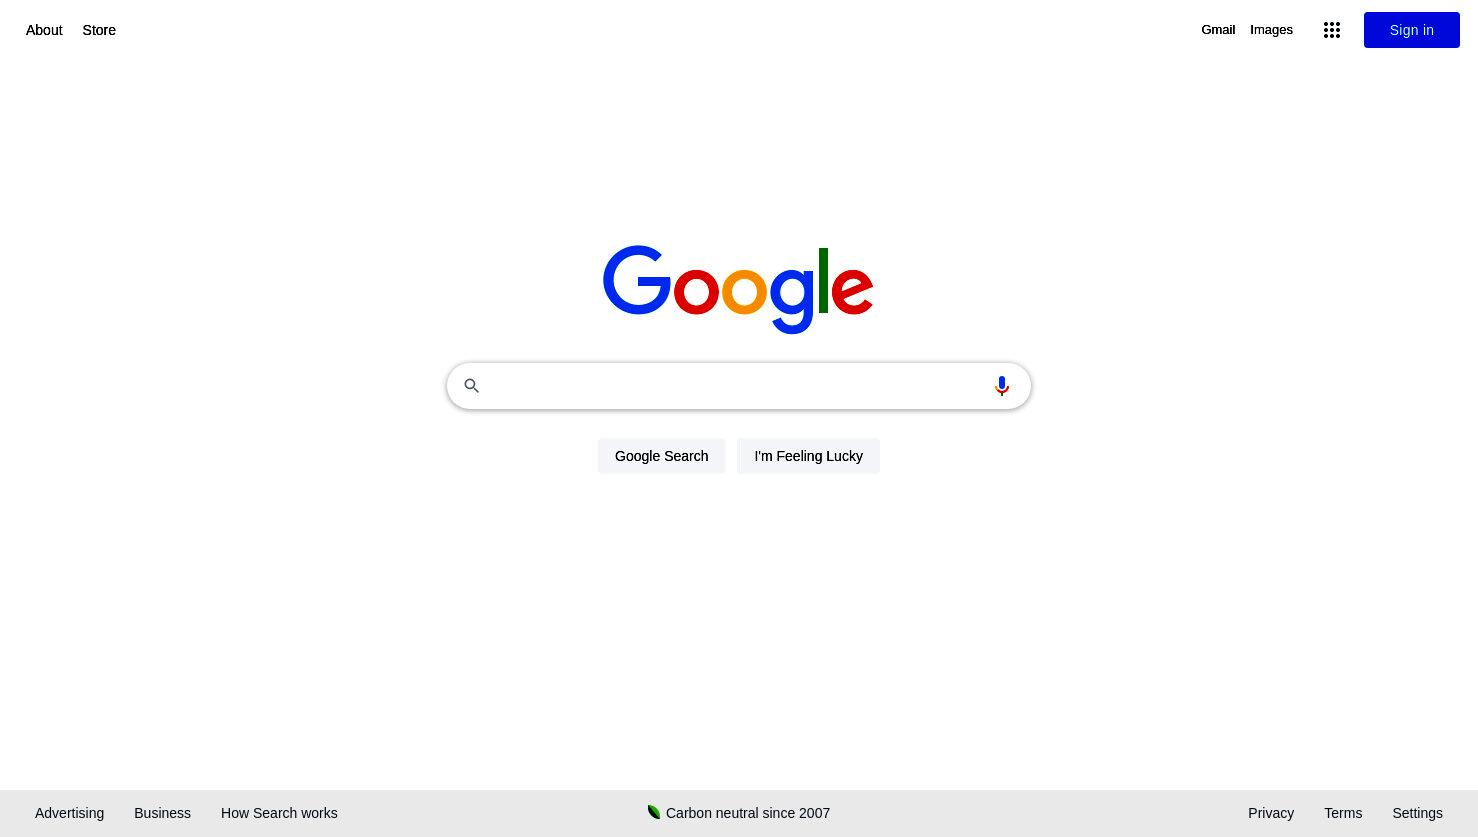Image resolution: width=1478 pixels, height=837 pixels.
Task: Open Advertising footer link
Action: click(x=69, y=813)
